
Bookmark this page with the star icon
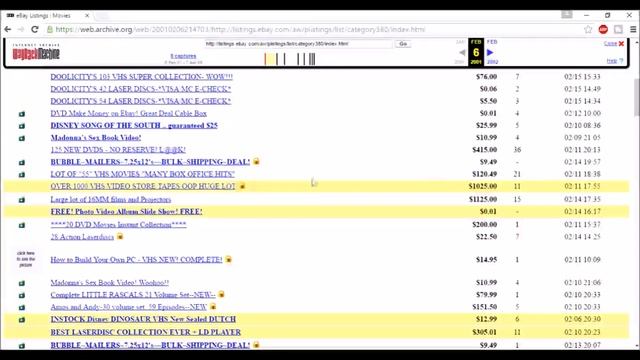pos(588,29)
